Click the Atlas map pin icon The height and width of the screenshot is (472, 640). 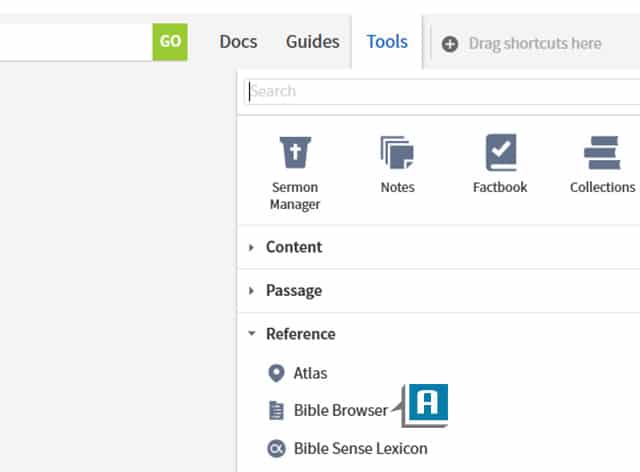tap(277, 373)
